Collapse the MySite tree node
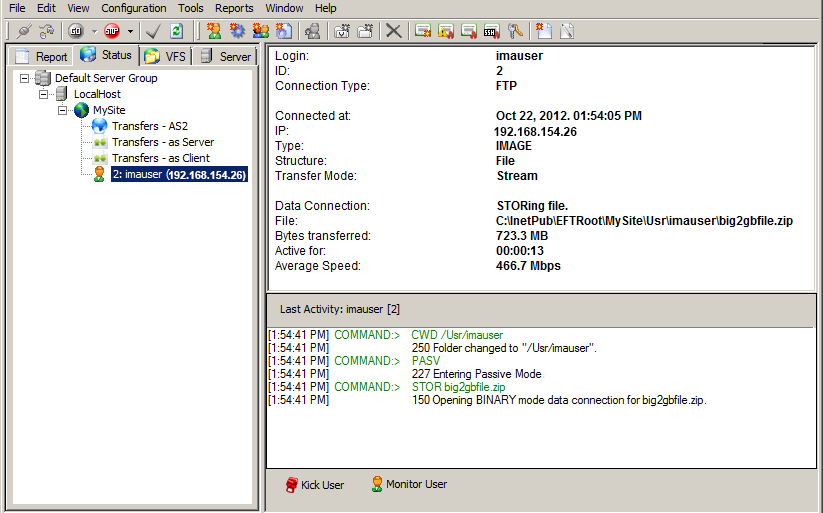 (x=63, y=110)
